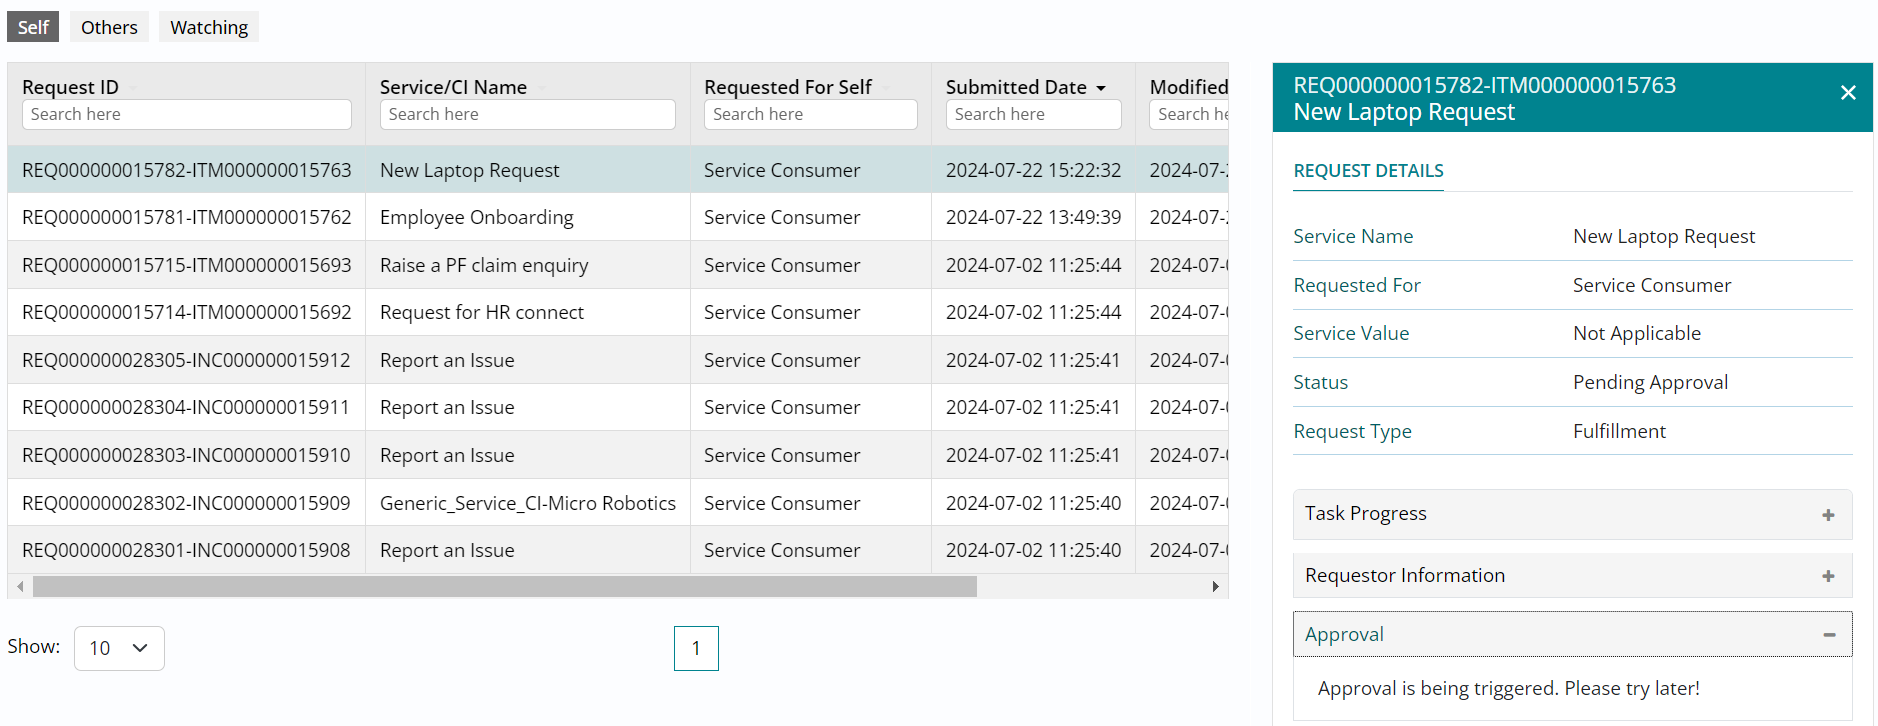Open the REQUEST DETAILS tab

click(1368, 171)
